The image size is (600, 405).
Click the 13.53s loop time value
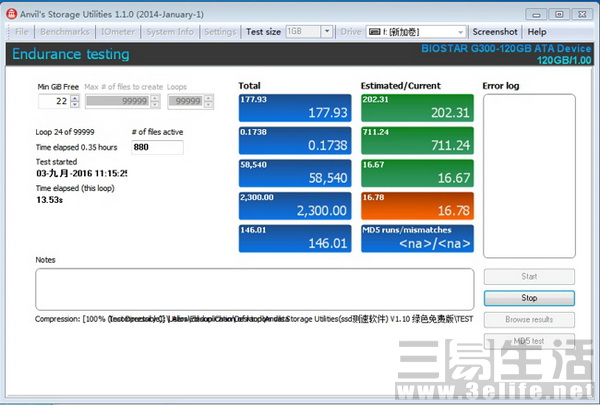(49, 200)
